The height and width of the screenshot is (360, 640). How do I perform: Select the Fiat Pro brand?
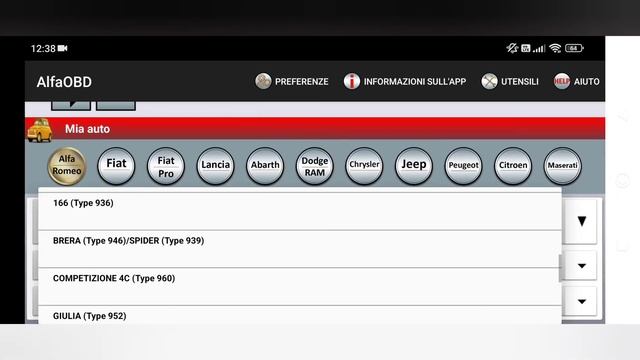(x=166, y=166)
